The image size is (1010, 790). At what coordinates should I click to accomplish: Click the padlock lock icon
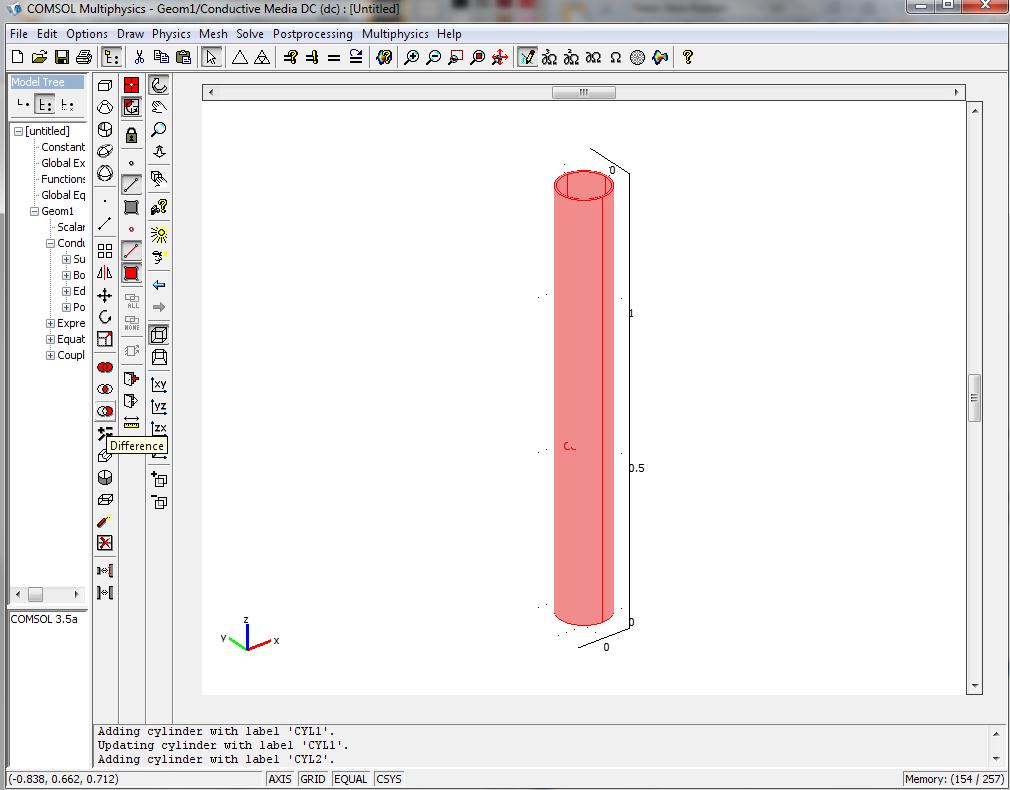point(131,135)
